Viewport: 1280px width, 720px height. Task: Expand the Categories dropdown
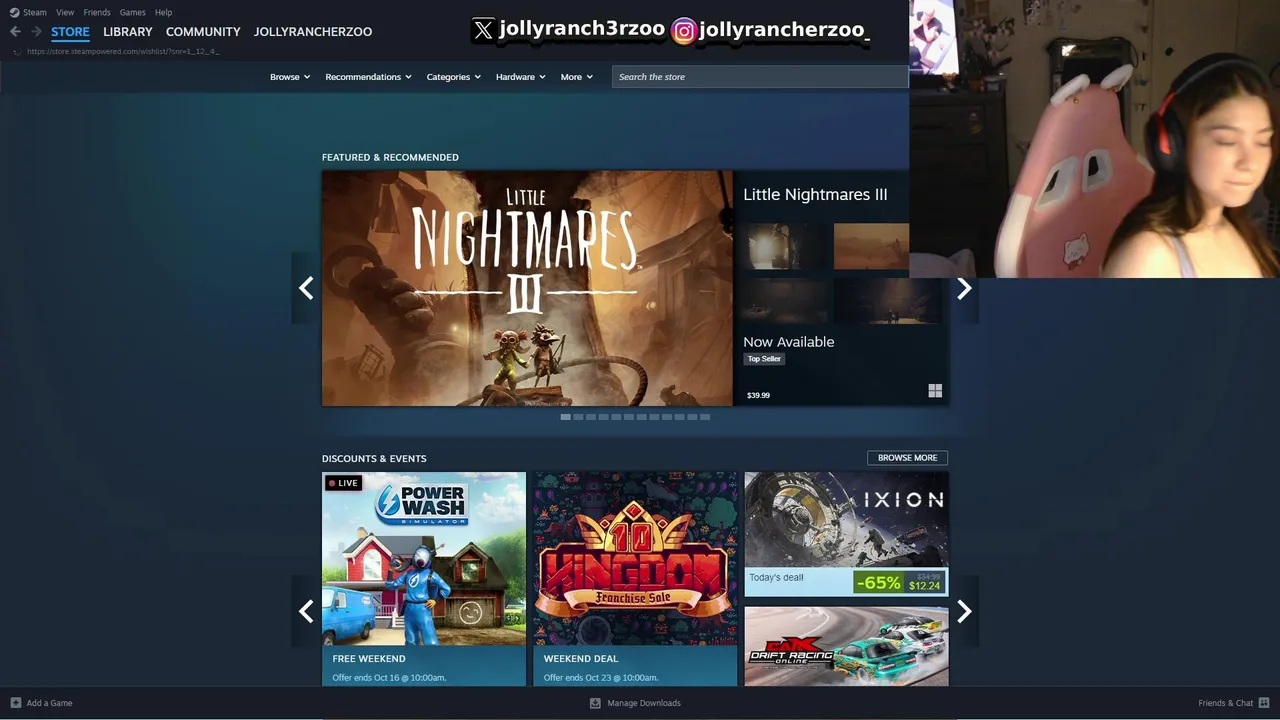pos(453,77)
